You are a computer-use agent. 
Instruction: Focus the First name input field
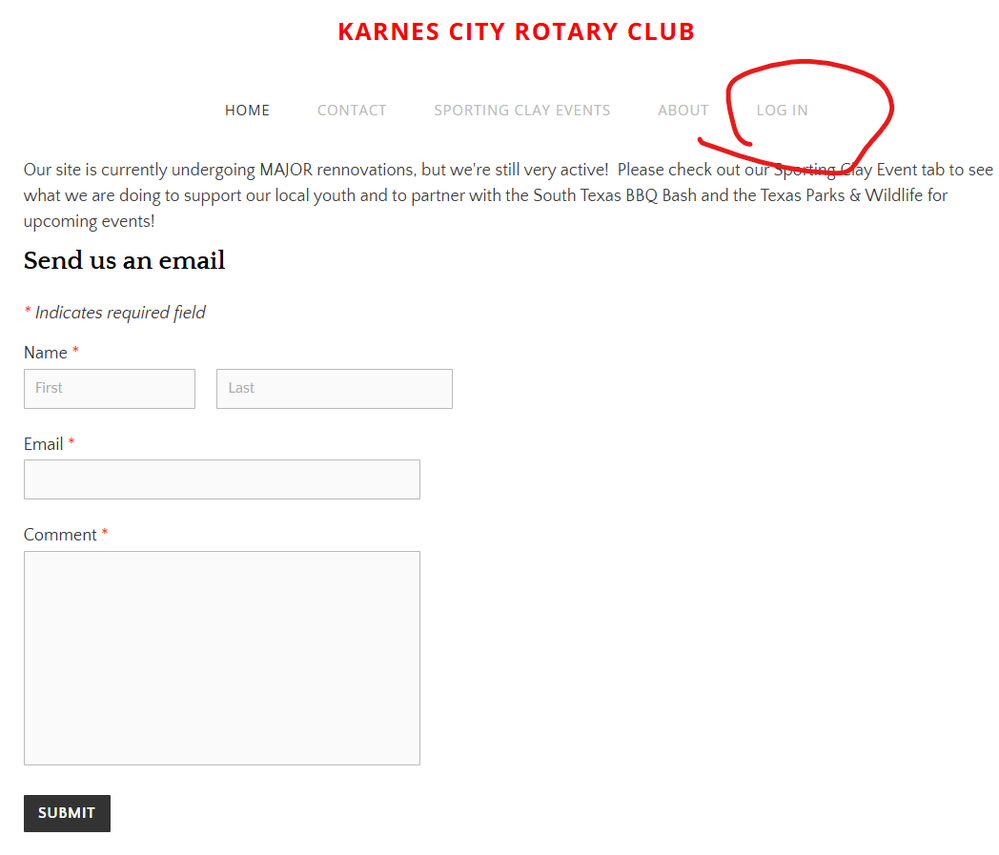tap(110, 389)
